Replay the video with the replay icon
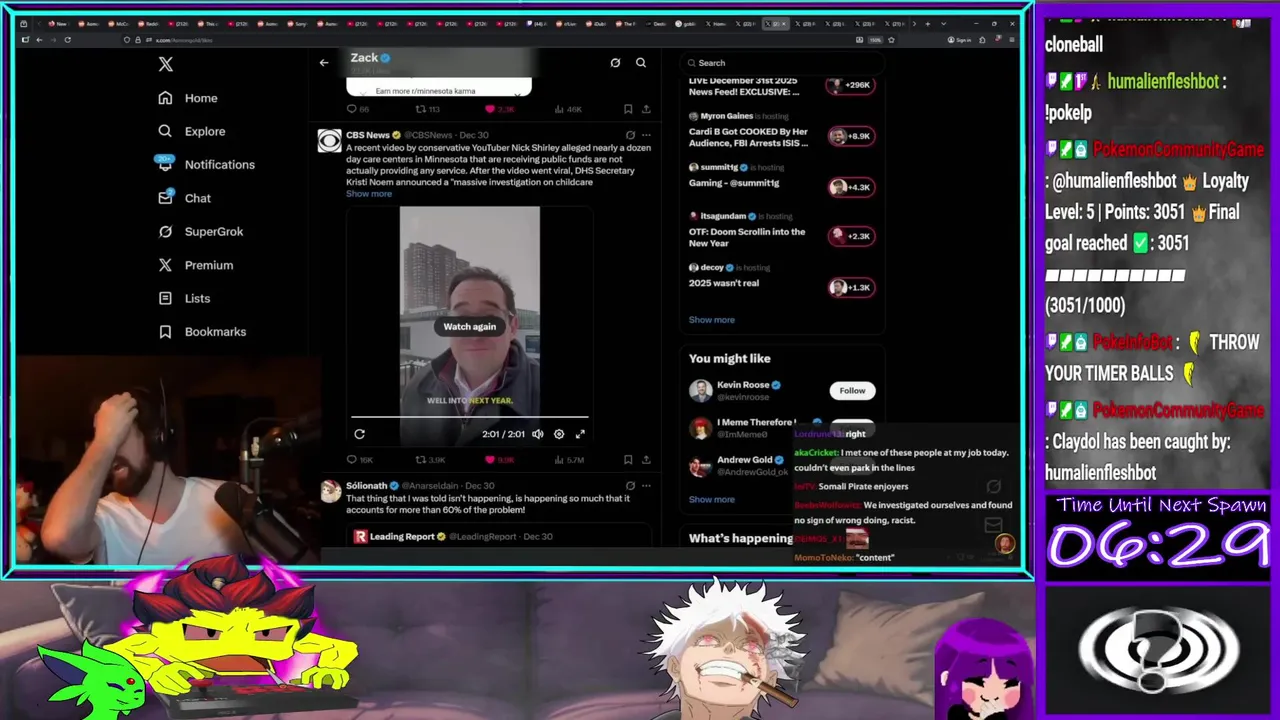The image size is (1280, 720). [360, 434]
